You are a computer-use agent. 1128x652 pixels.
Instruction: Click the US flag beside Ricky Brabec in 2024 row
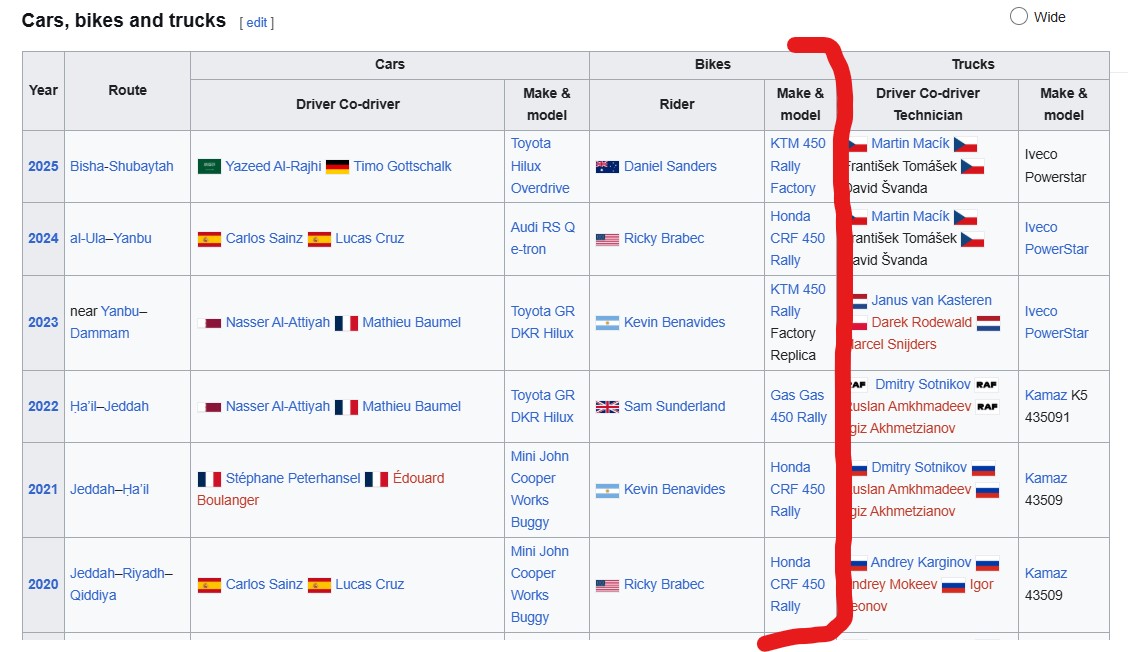tap(607, 239)
